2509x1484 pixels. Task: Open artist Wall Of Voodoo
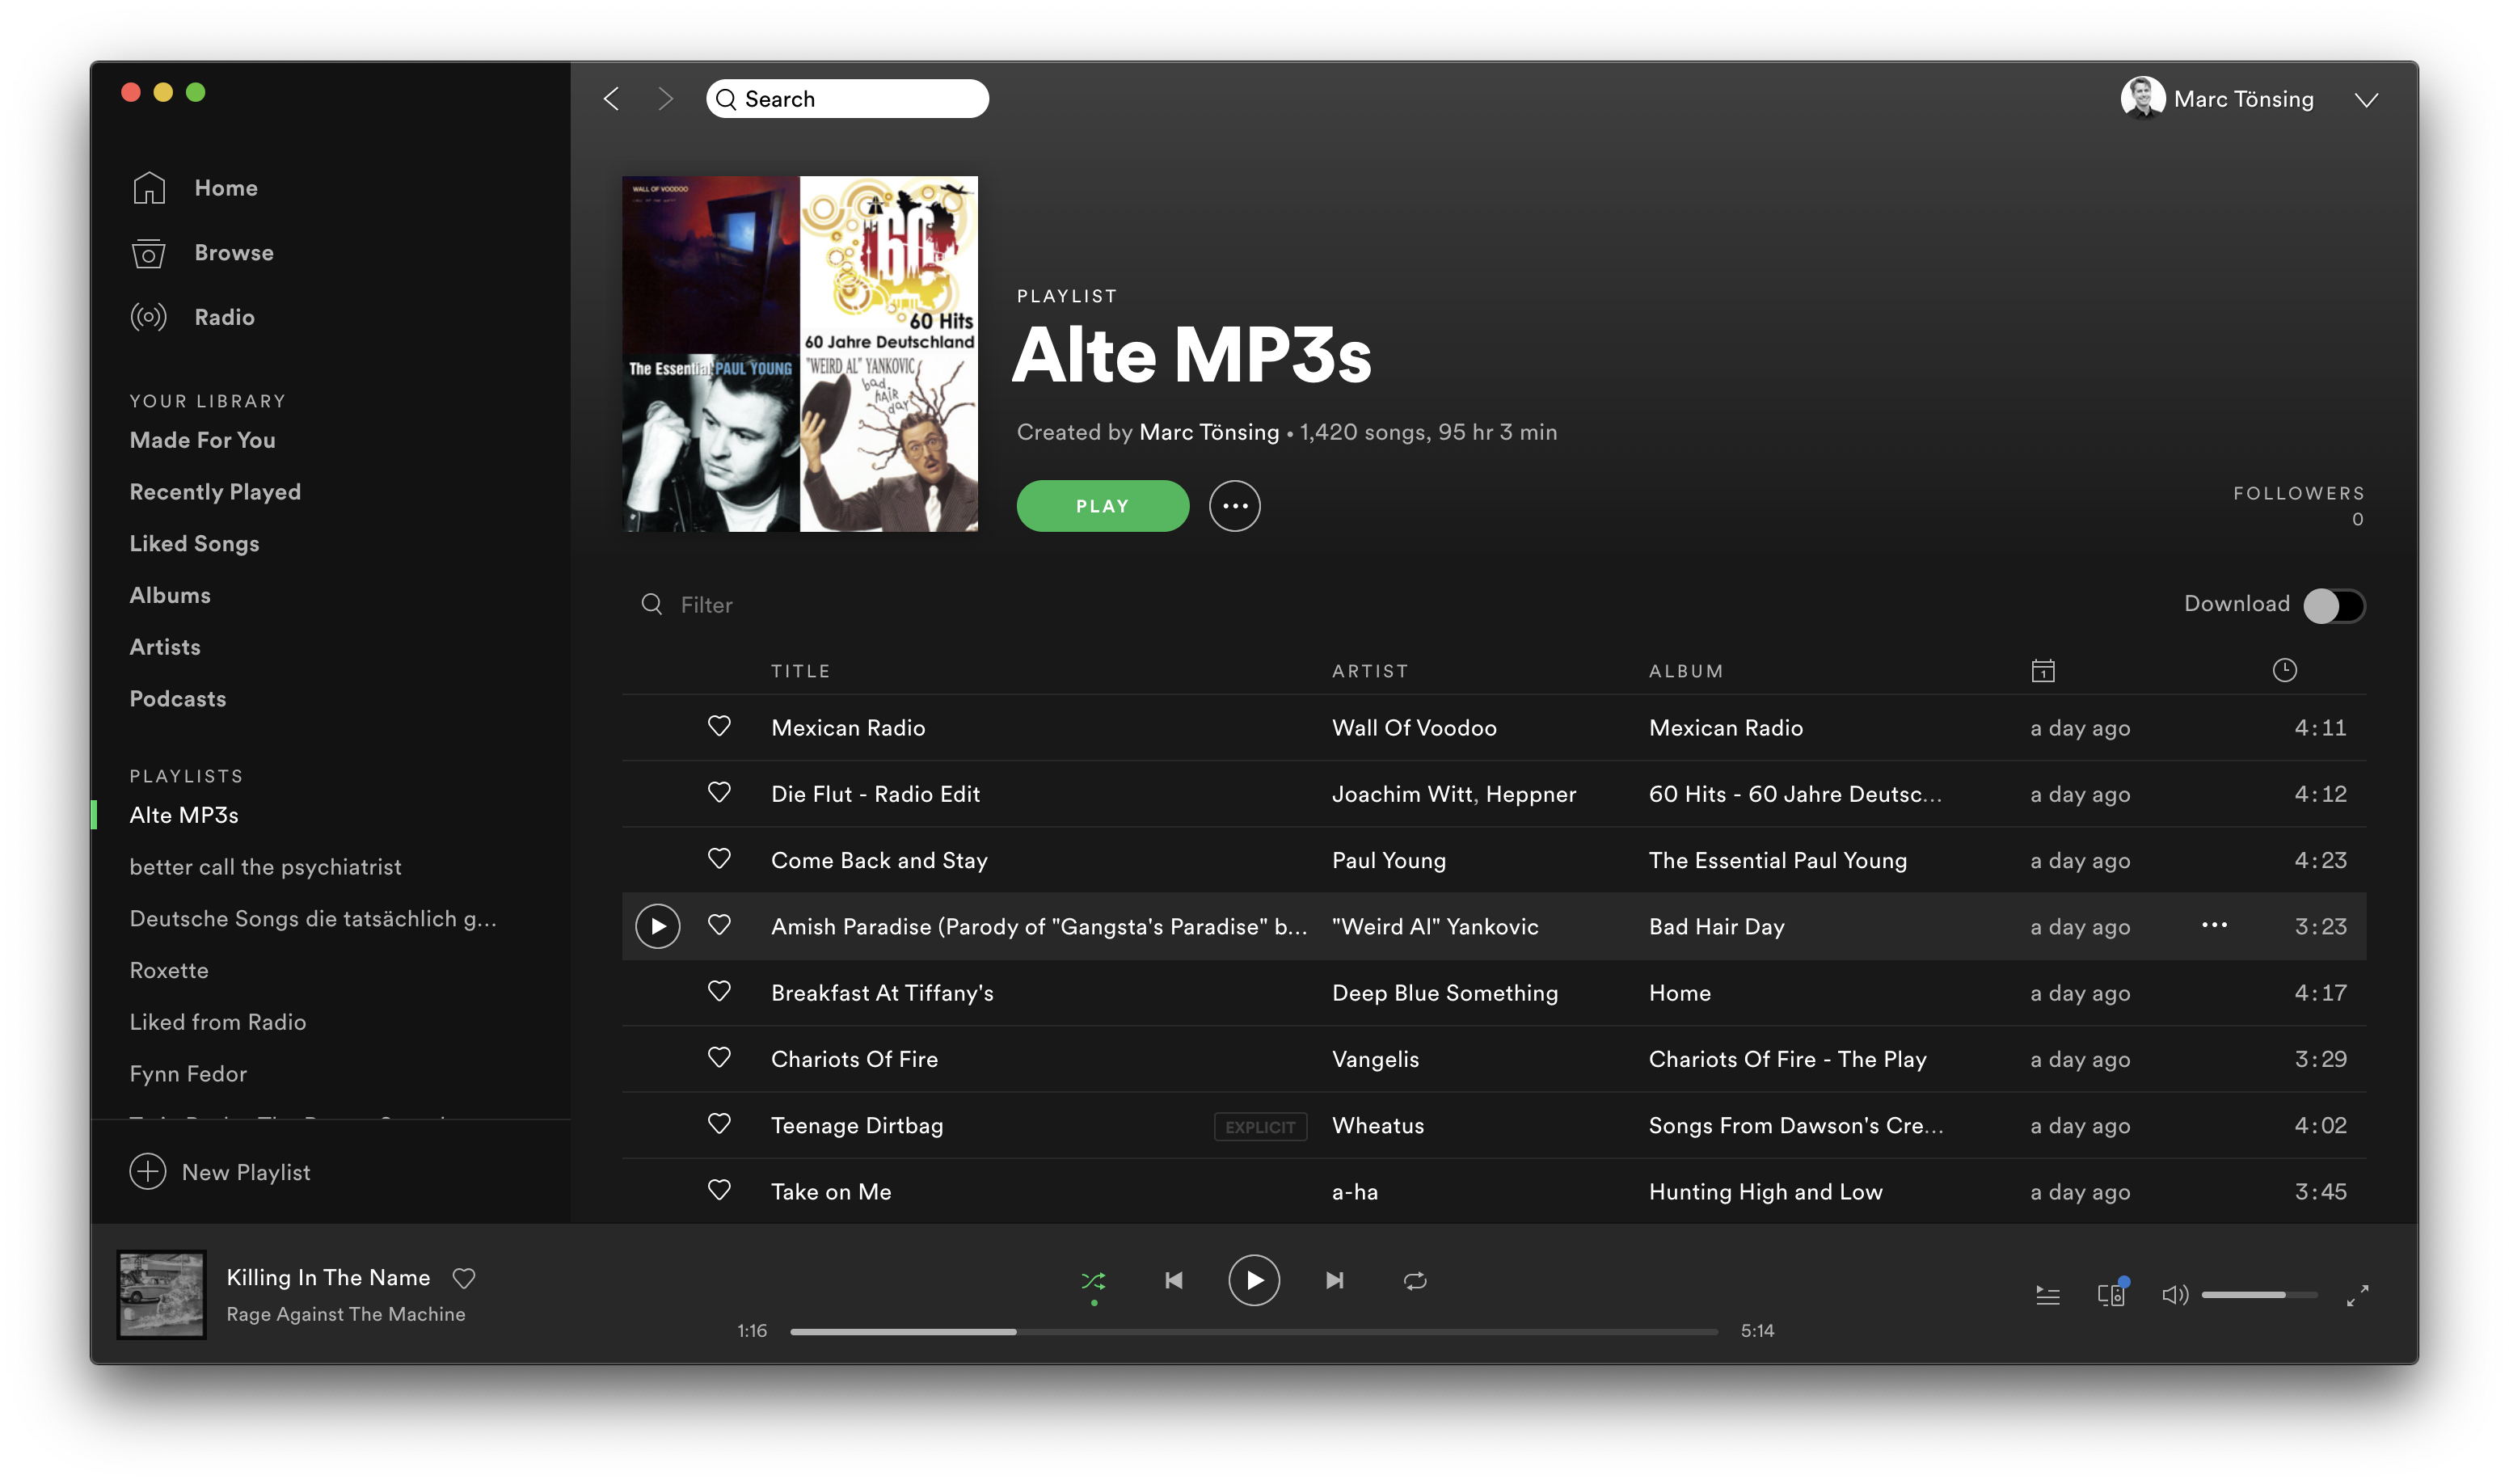coord(1414,728)
